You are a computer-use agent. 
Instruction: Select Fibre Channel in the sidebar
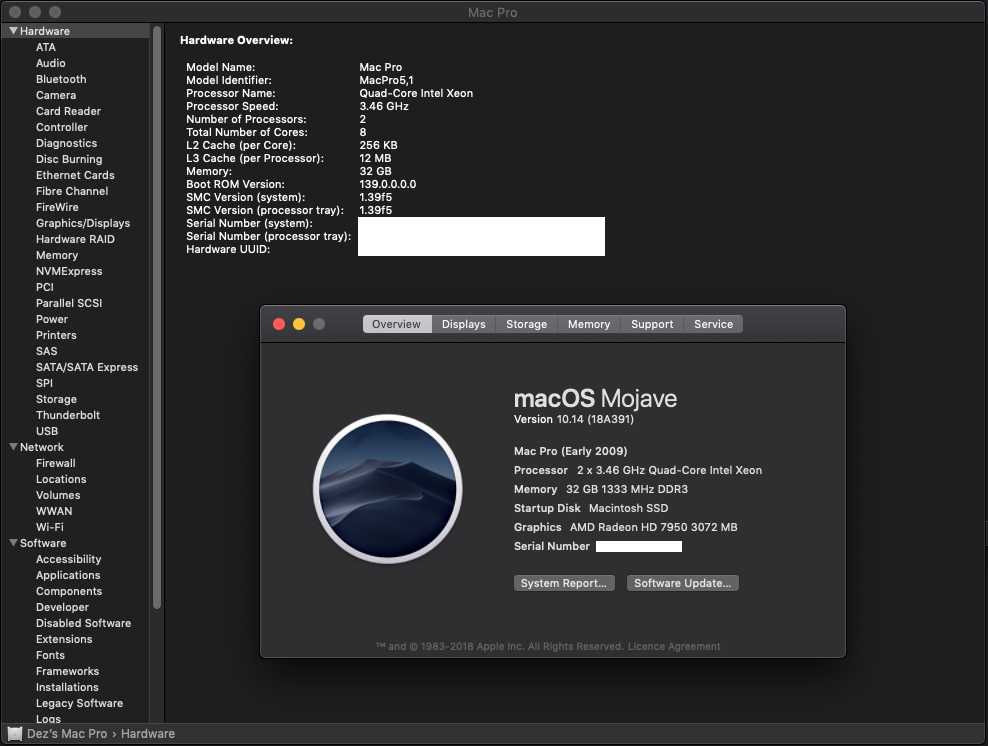(72, 191)
